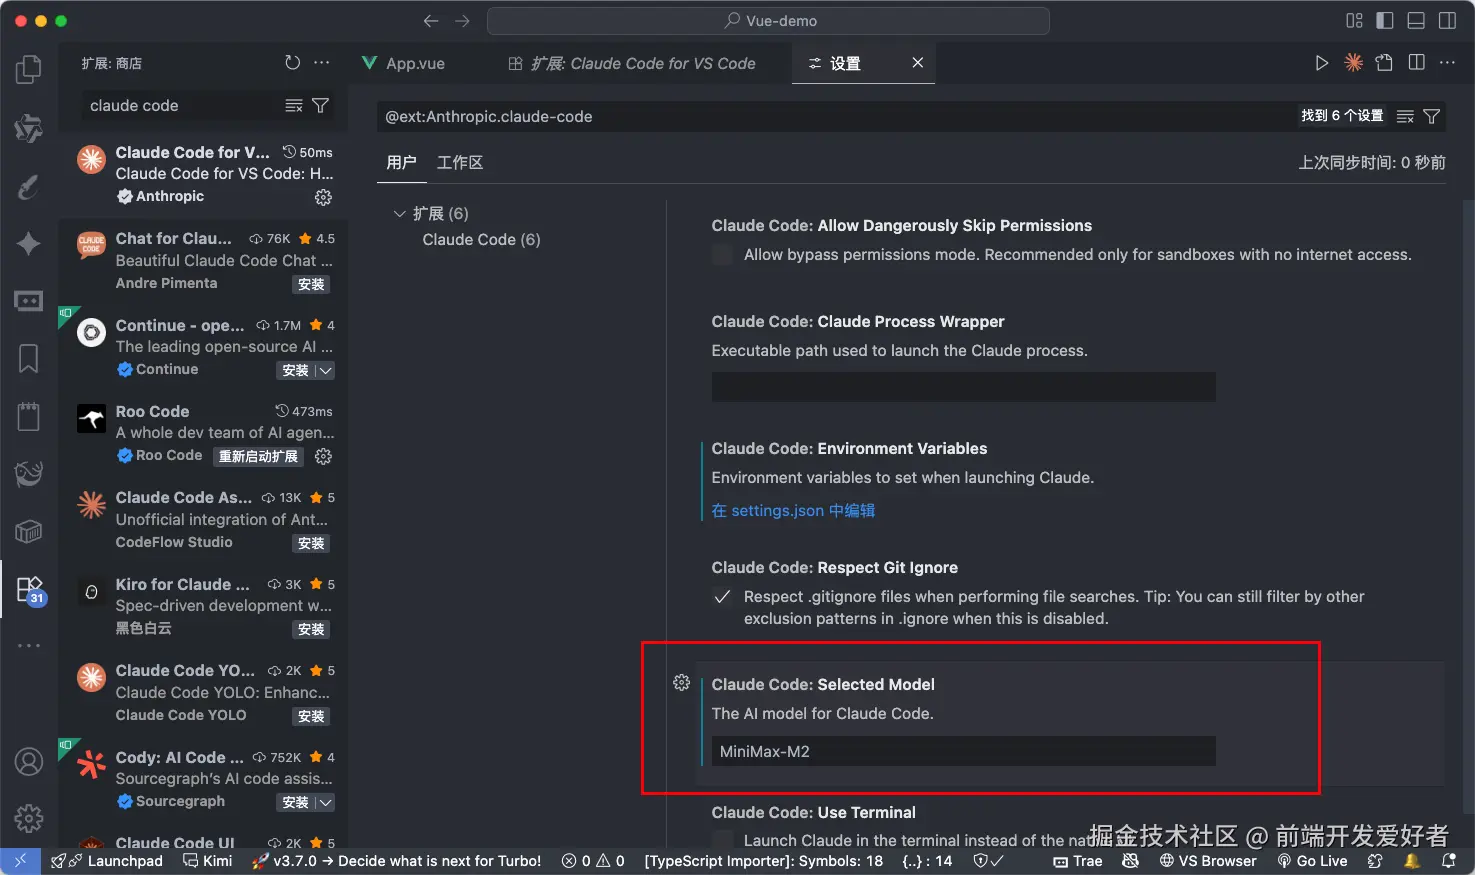
Task: Click 重新启动扩展 for Roo Code
Action: (258, 456)
